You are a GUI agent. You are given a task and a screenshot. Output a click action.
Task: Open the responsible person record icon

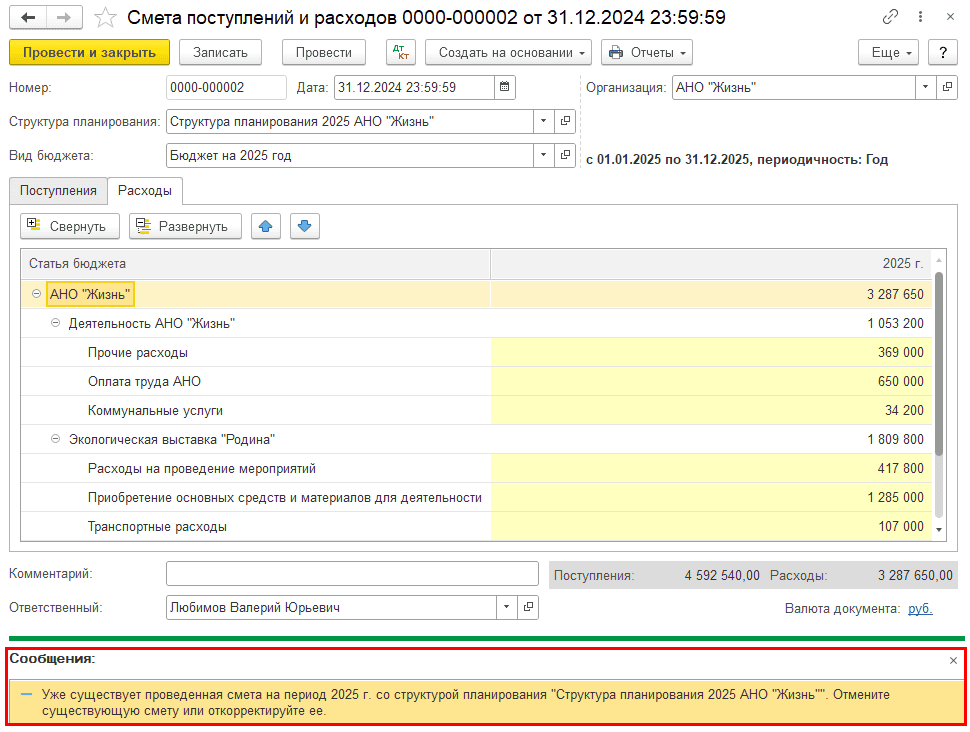tap(529, 607)
